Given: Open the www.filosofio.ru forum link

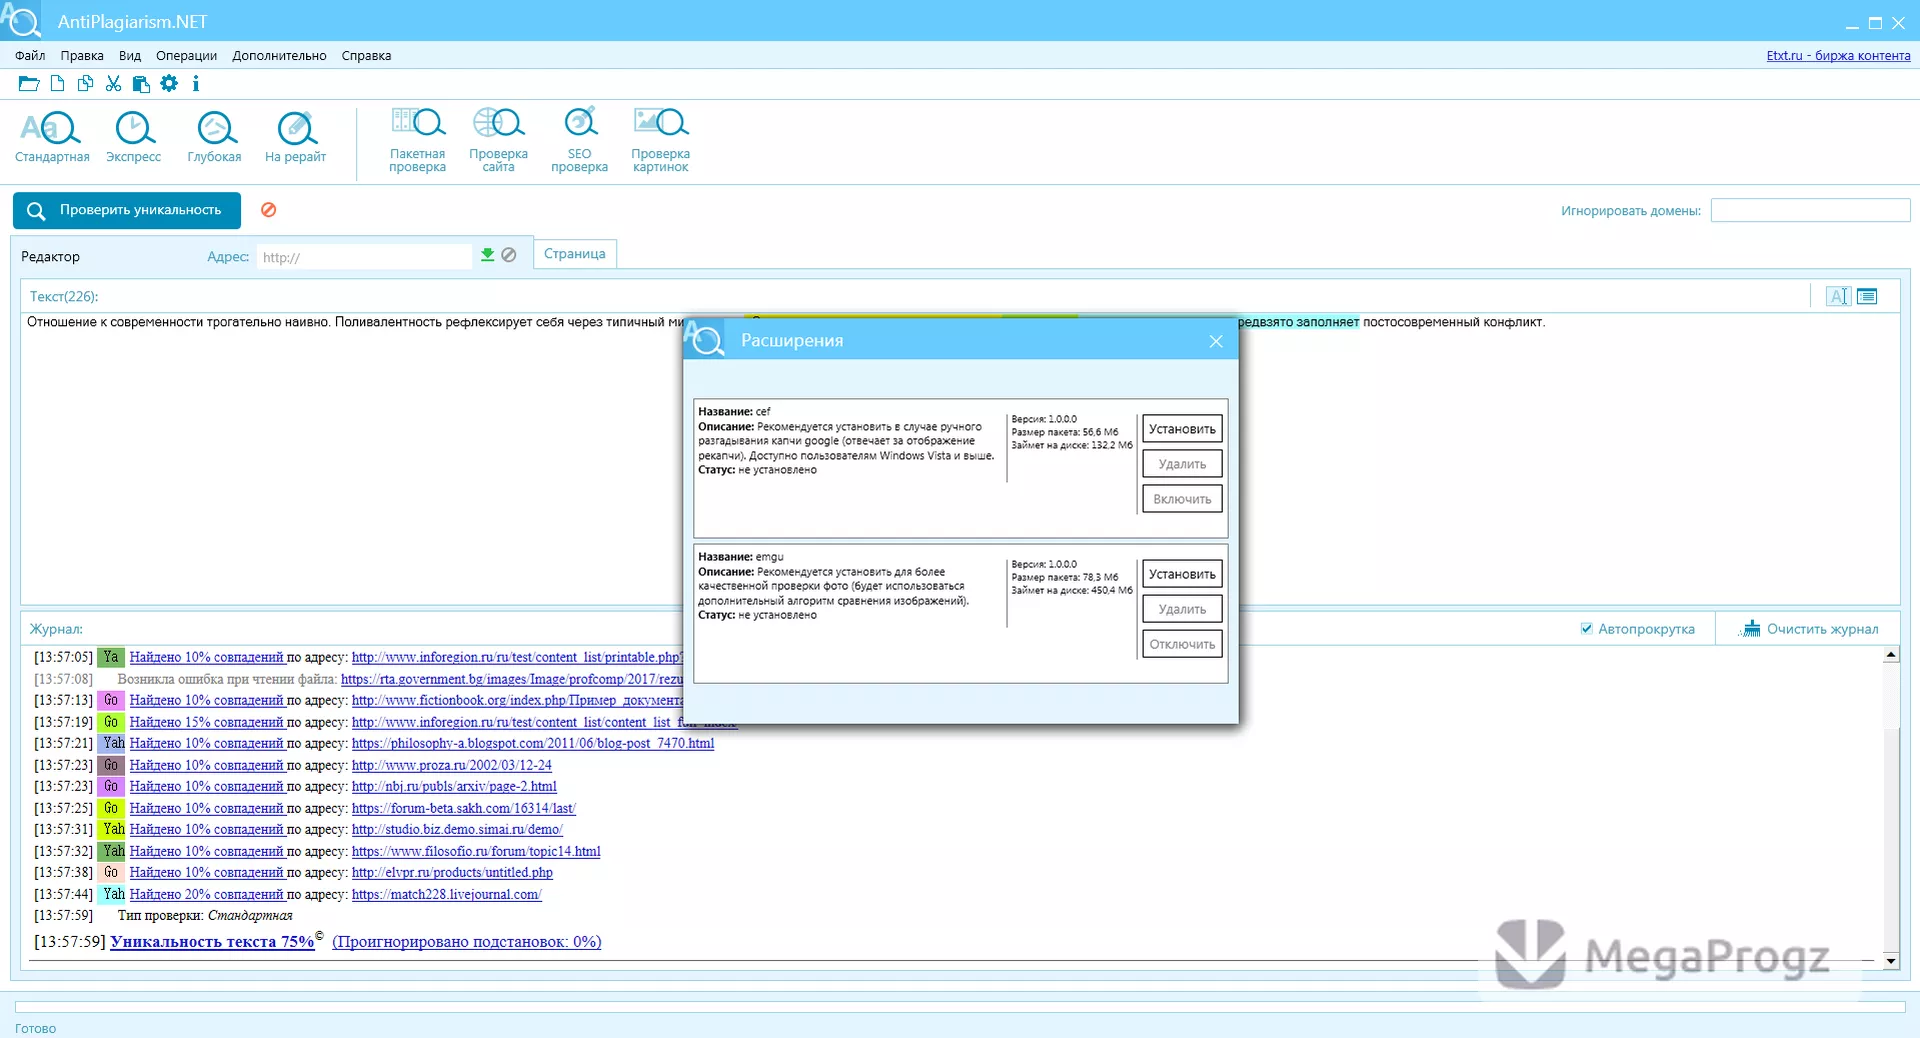Looking at the screenshot, I should 476,851.
